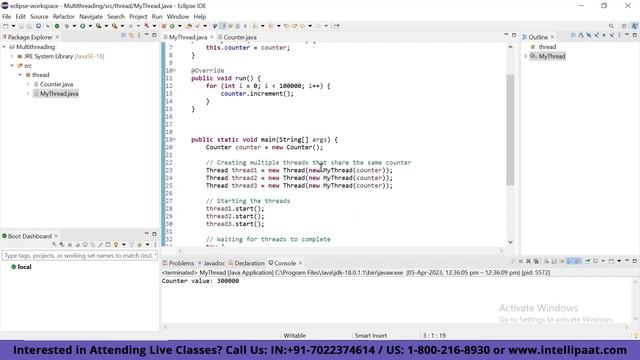Select the thread package entry in Outline

point(547,47)
